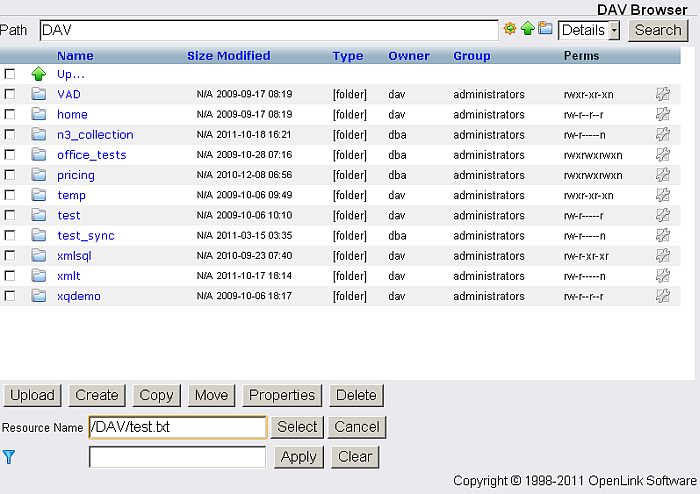Click the VAD folder icon
This screenshot has width=700, height=494.
tap(39, 94)
